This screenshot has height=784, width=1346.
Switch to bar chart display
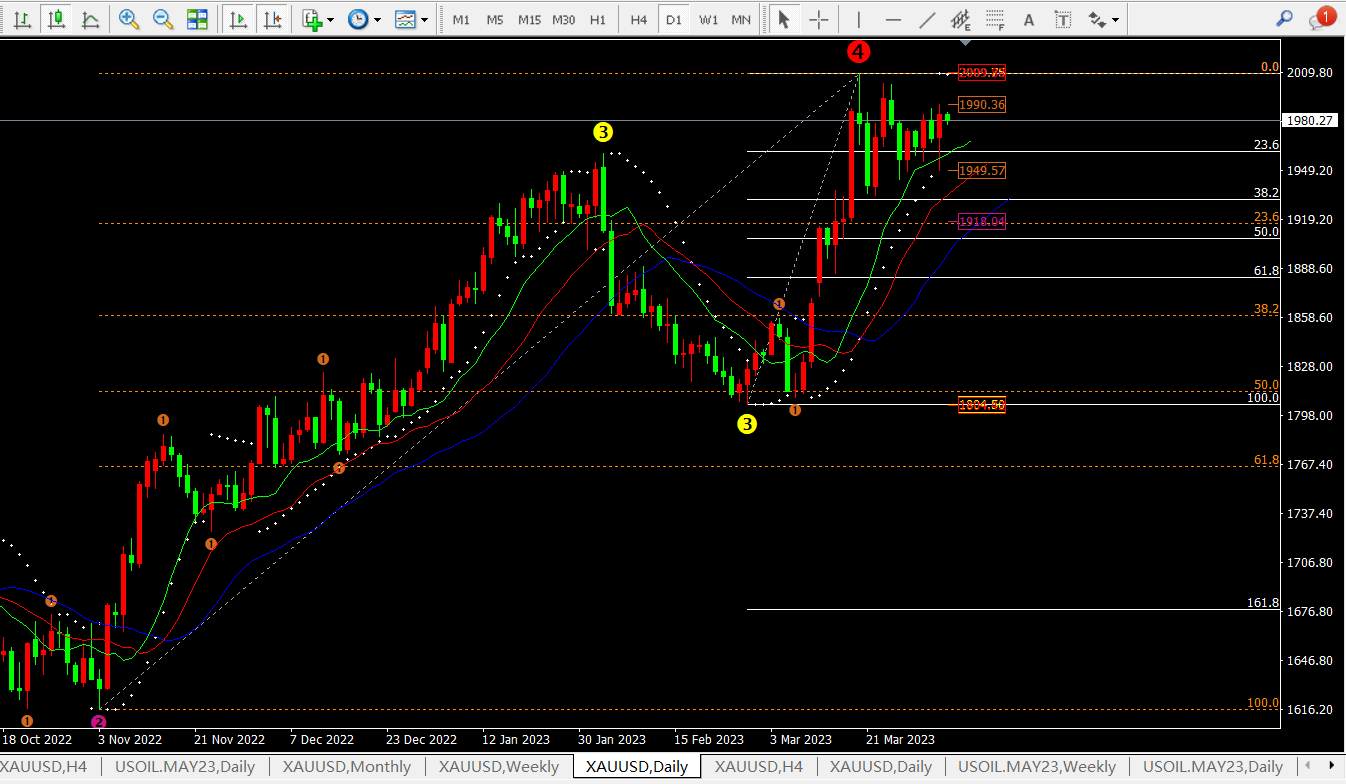click(x=22, y=19)
